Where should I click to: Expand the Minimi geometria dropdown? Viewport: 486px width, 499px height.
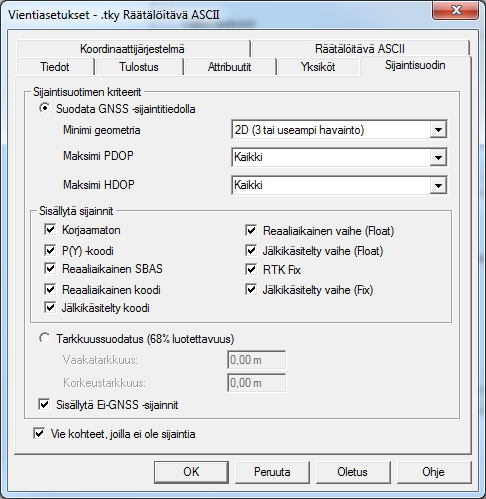(339, 130)
